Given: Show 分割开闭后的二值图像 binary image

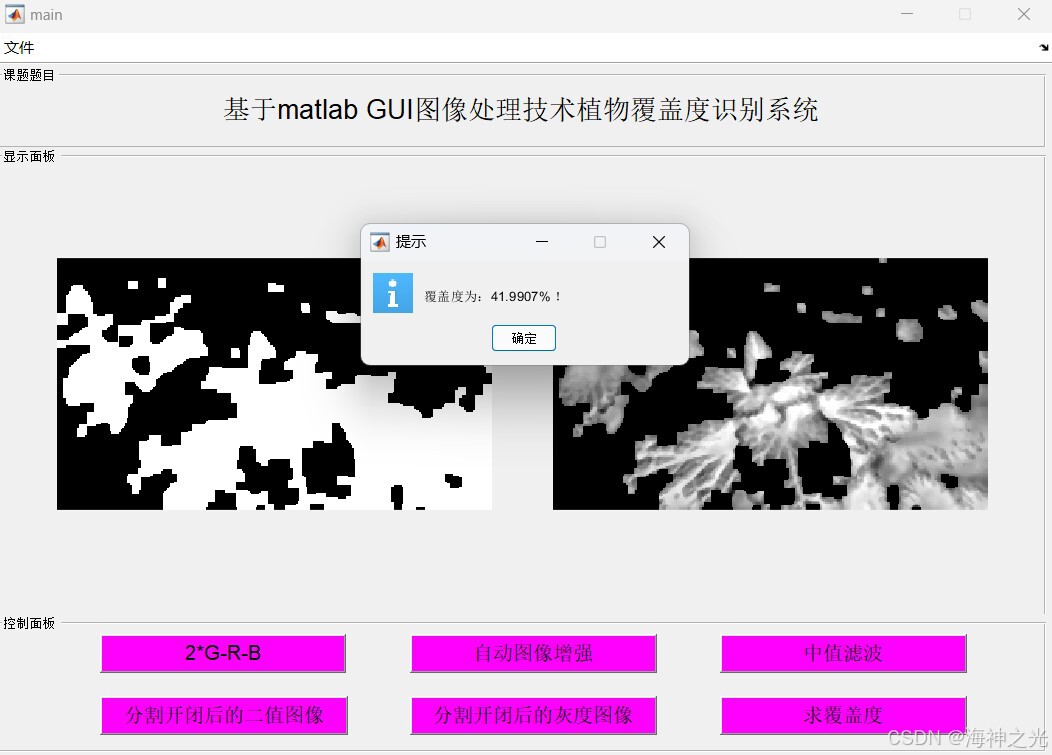Looking at the screenshot, I should coord(224,715).
